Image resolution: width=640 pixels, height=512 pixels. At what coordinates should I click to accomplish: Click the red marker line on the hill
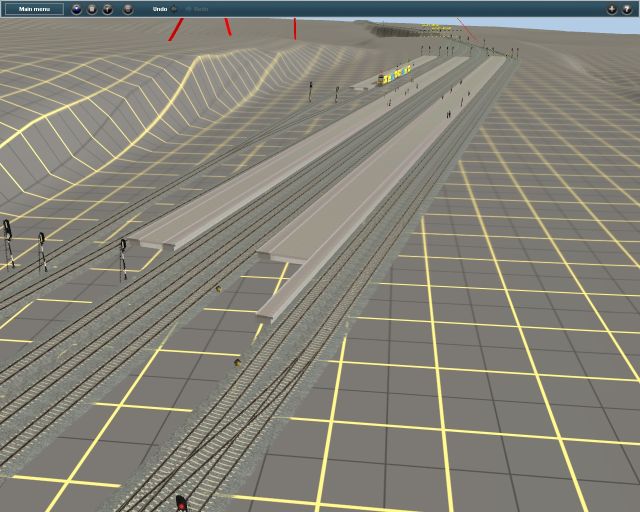[176, 29]
